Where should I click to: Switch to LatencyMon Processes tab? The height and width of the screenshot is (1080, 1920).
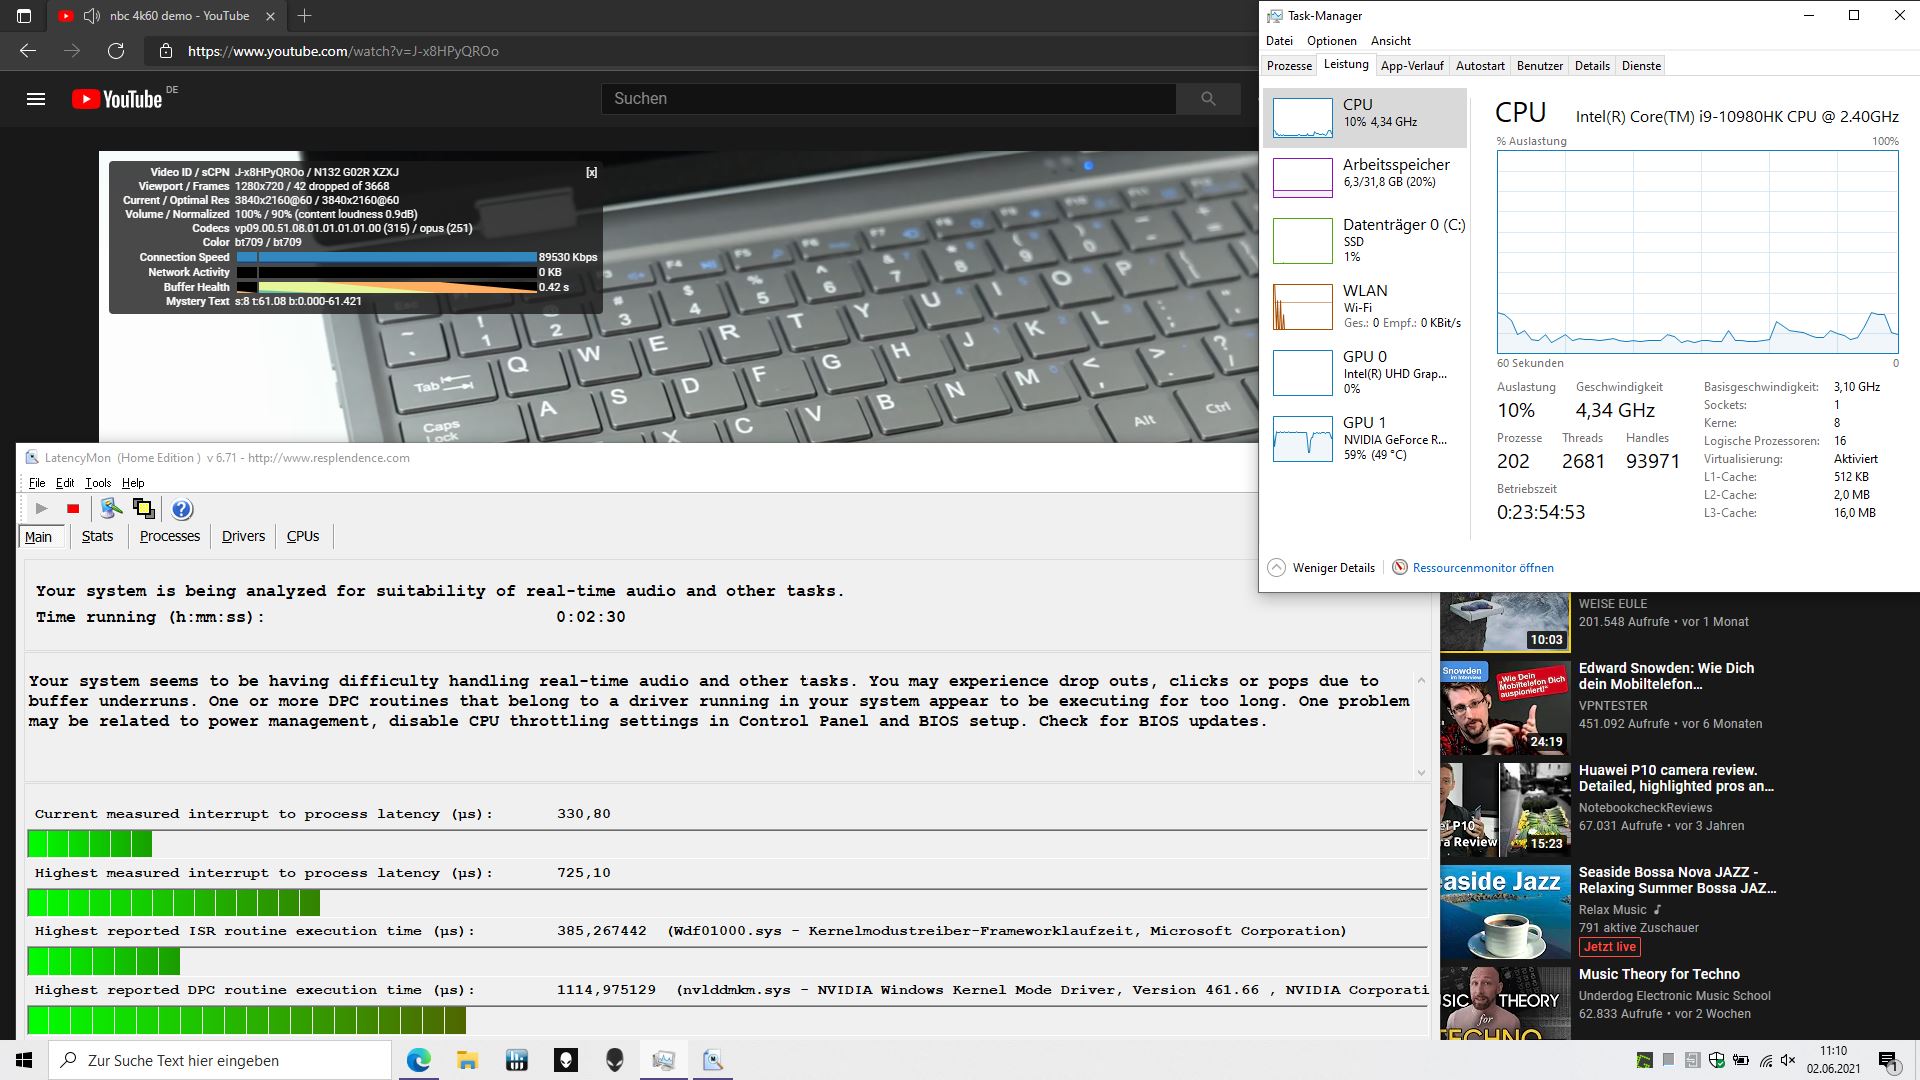pos(170,536)
